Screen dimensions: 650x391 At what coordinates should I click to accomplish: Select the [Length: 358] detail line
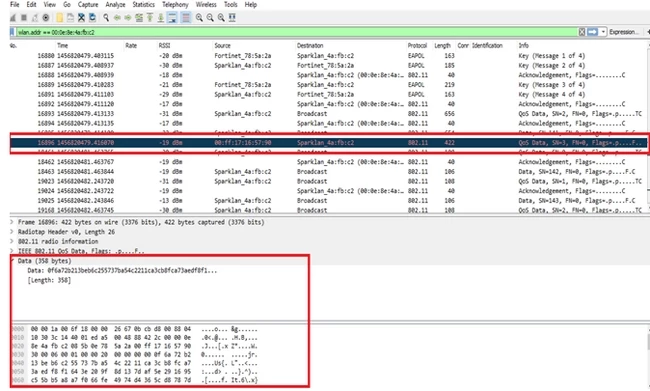[49, 280]
